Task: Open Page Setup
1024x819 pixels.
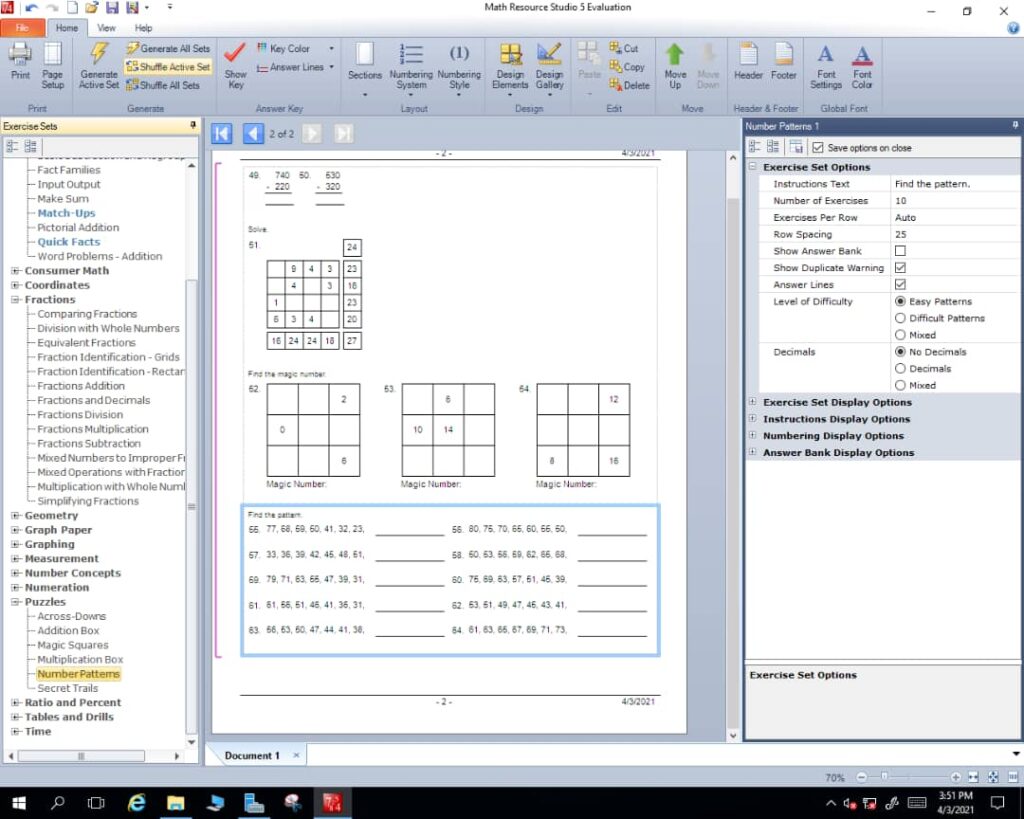Action: point(52,65)
